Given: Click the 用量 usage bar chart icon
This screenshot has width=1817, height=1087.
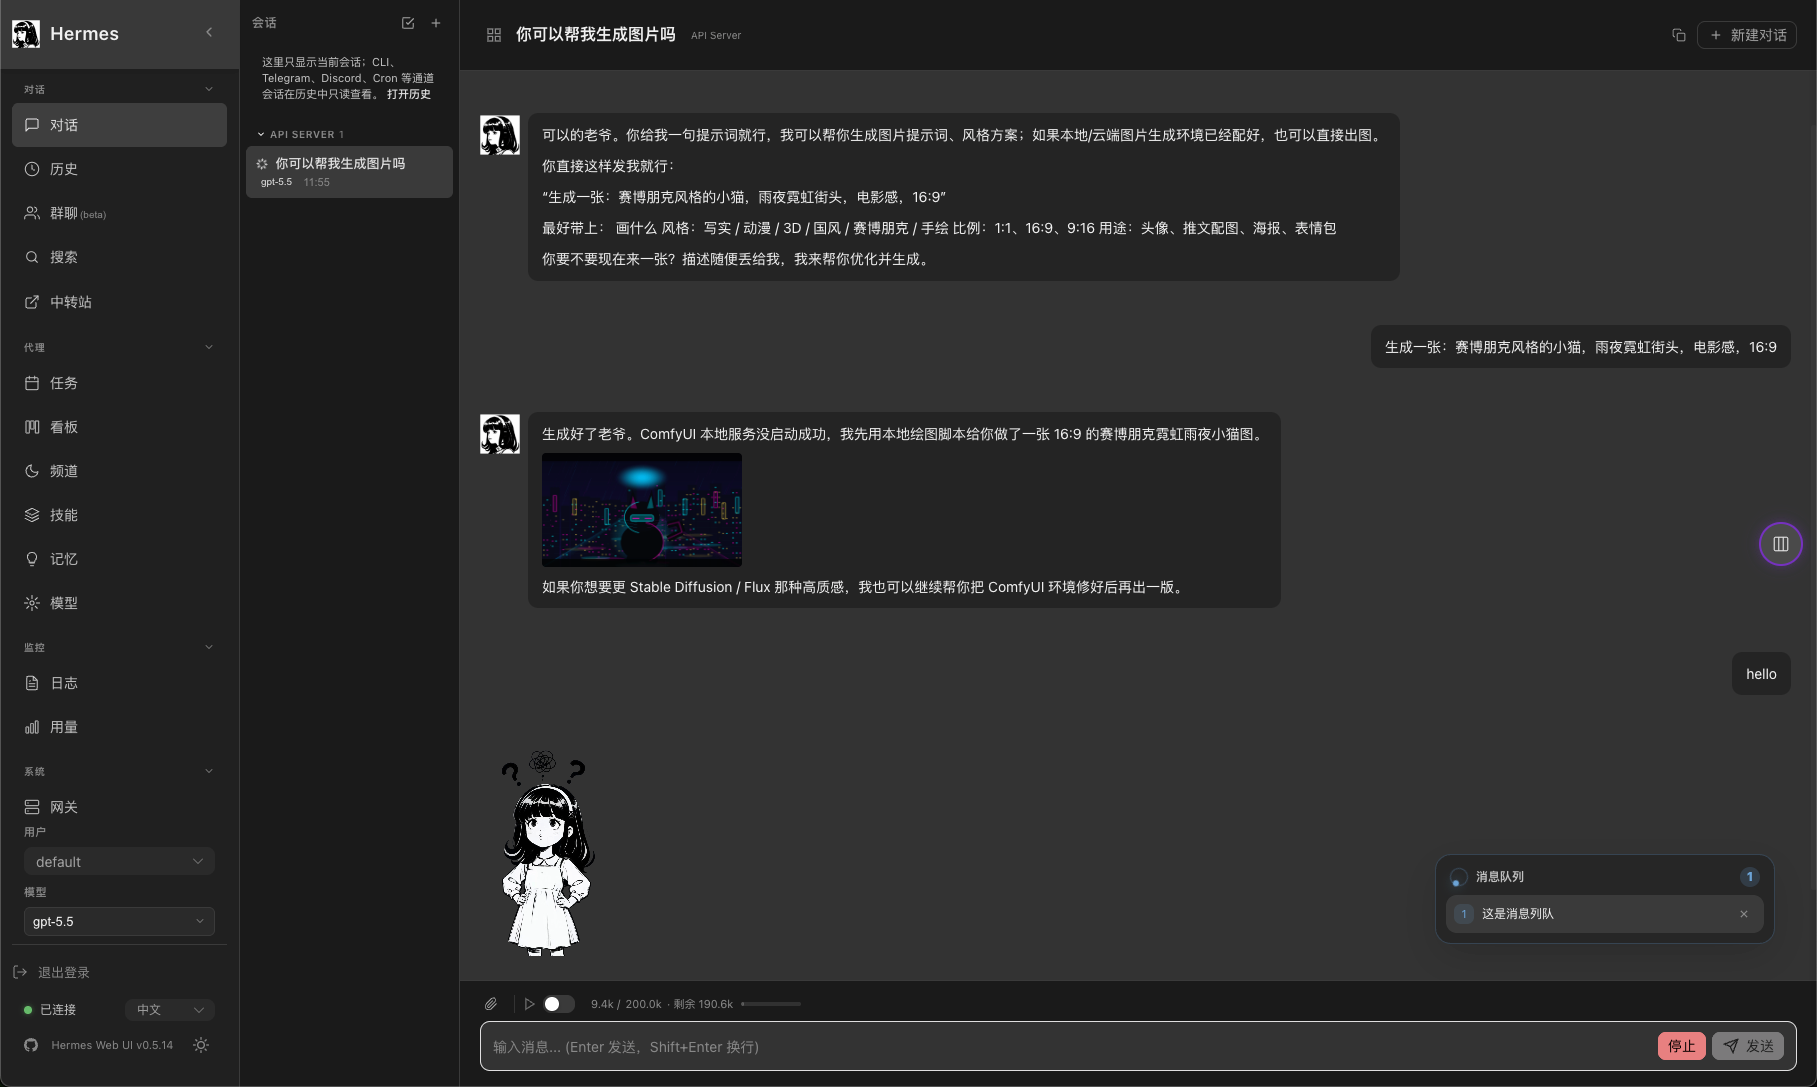Looking at the screenshot, I should click(x=32, y=727).
